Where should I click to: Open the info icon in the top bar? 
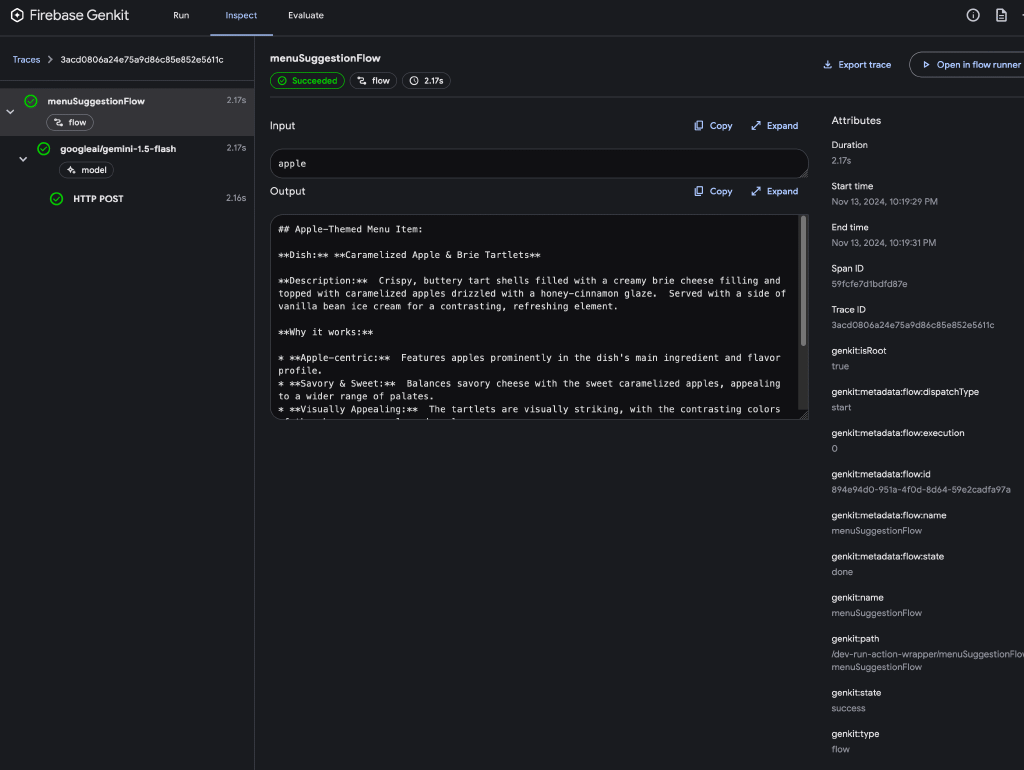[973, 15]
